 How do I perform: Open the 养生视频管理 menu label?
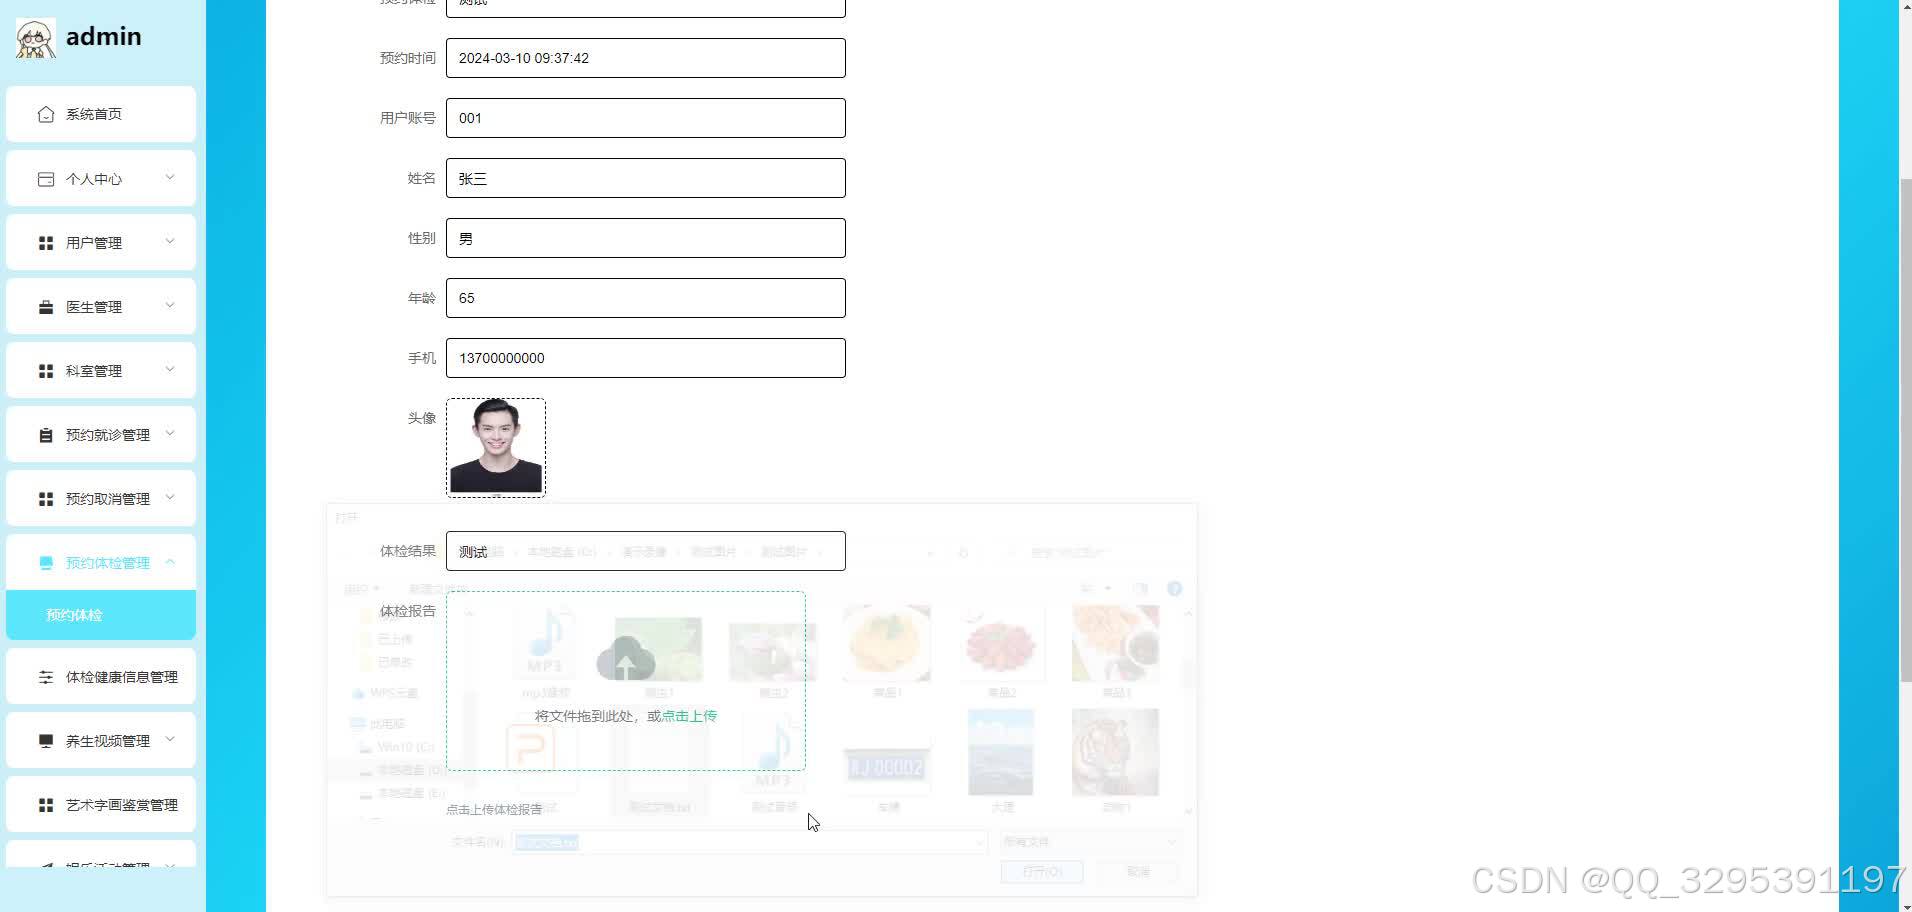(x=108, y=741)
